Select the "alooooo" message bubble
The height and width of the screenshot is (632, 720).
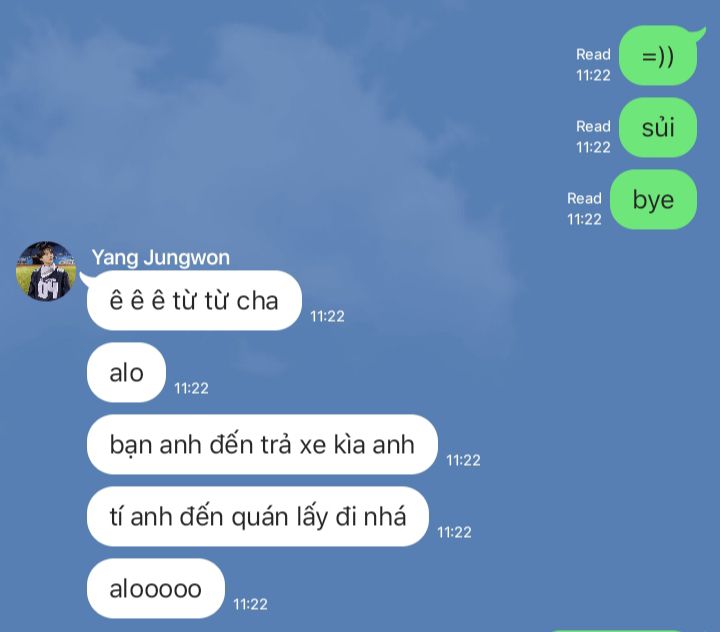[156, 588]
